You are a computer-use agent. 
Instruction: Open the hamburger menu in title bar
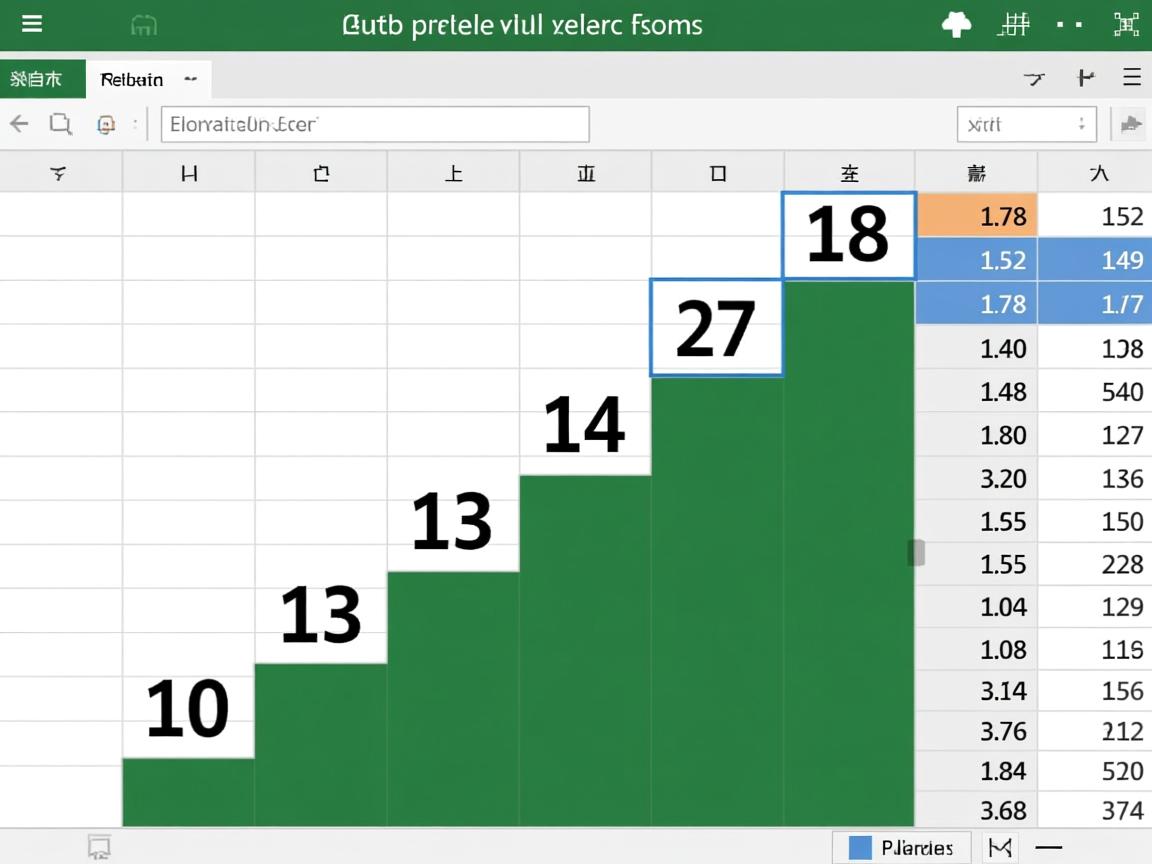pyautogui.click(x=32, y=24)
